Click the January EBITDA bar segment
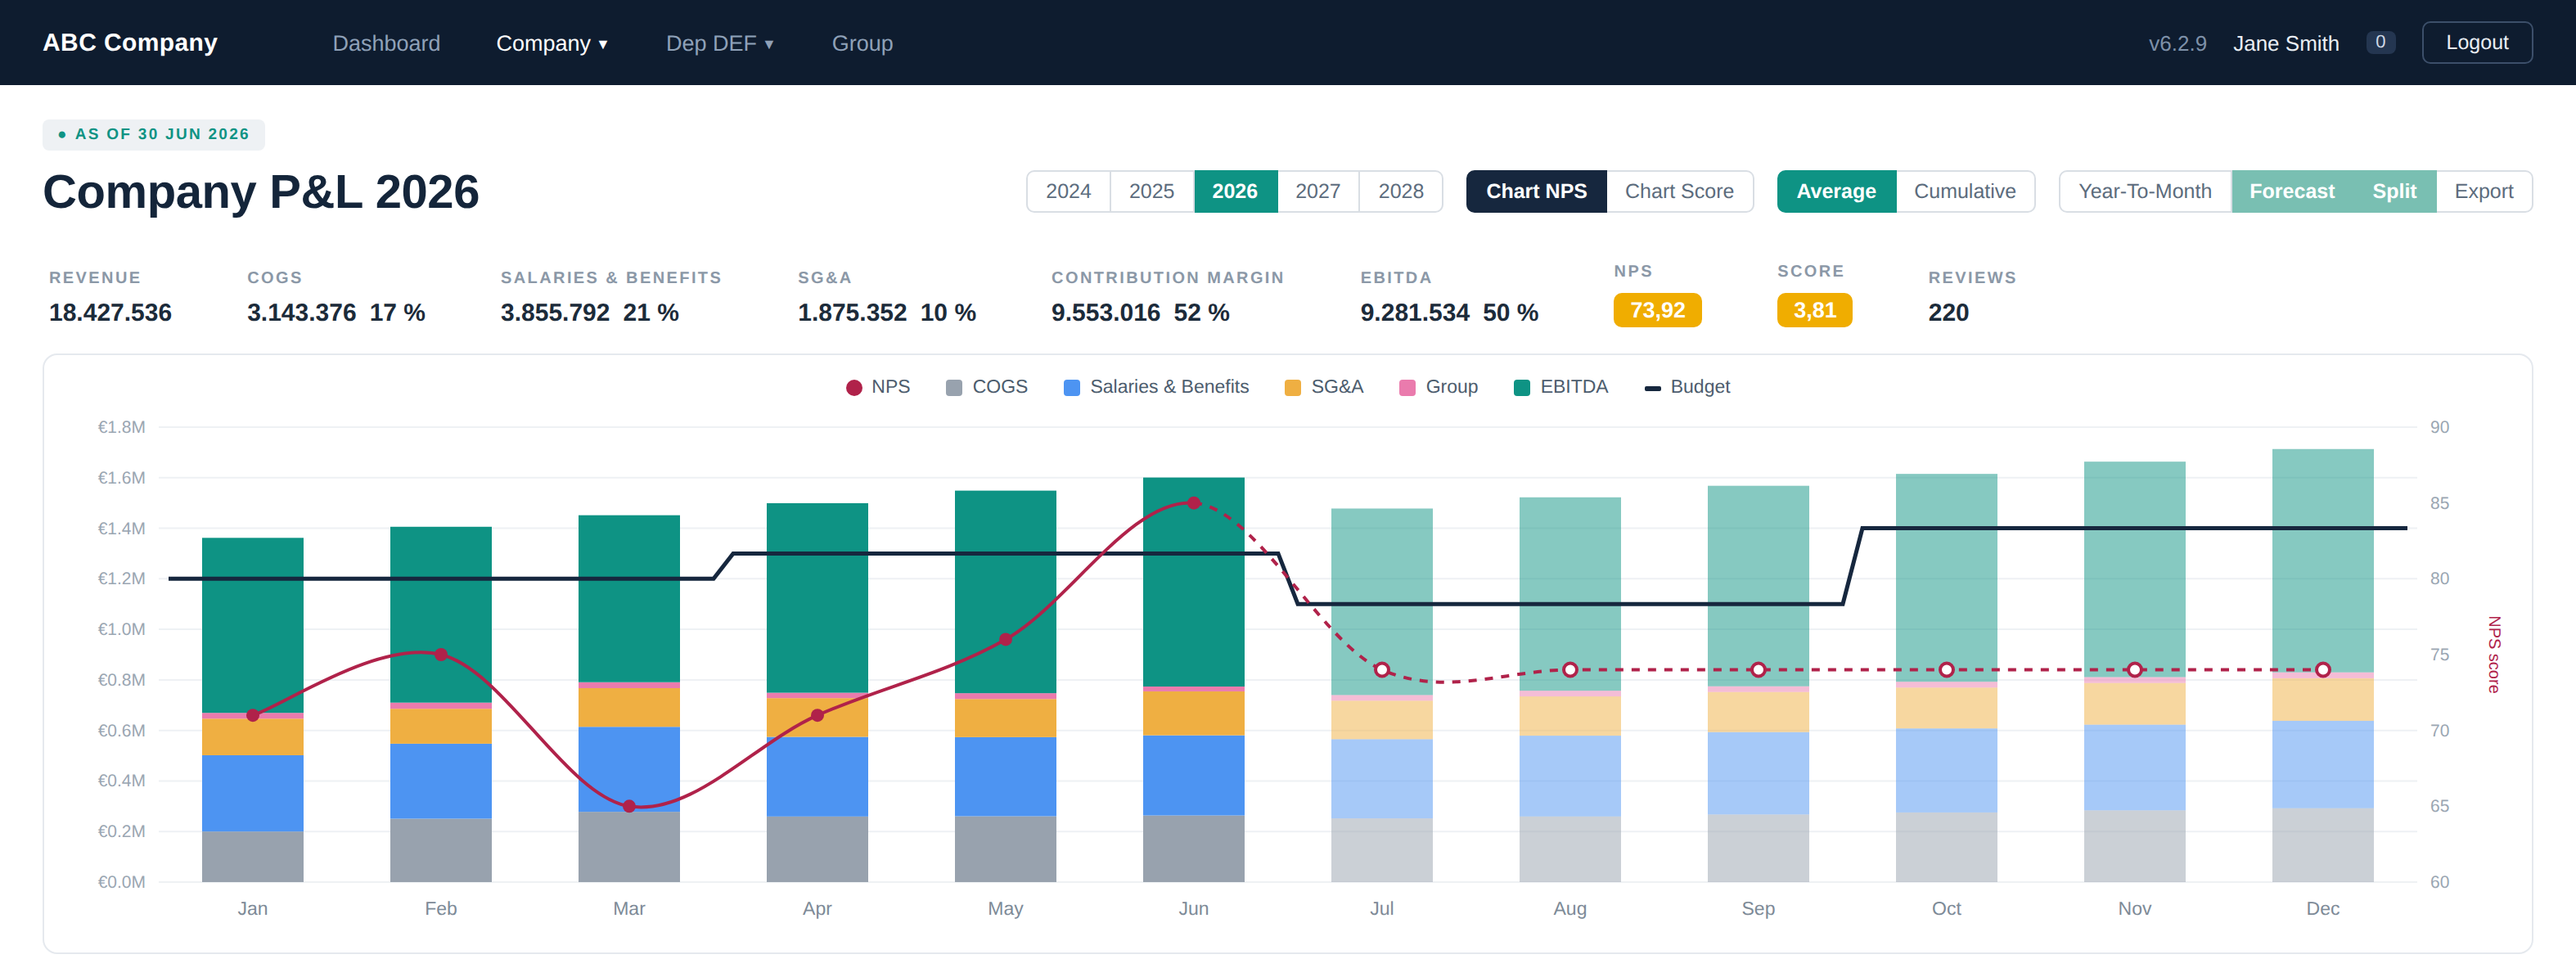The height and width of the screenshot is (977, 2576). [x=253, y=625]
